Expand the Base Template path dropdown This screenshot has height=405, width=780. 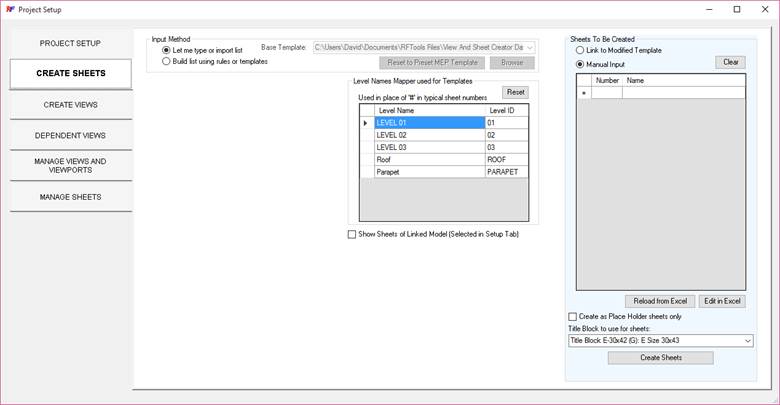click(x=530, y=47)
